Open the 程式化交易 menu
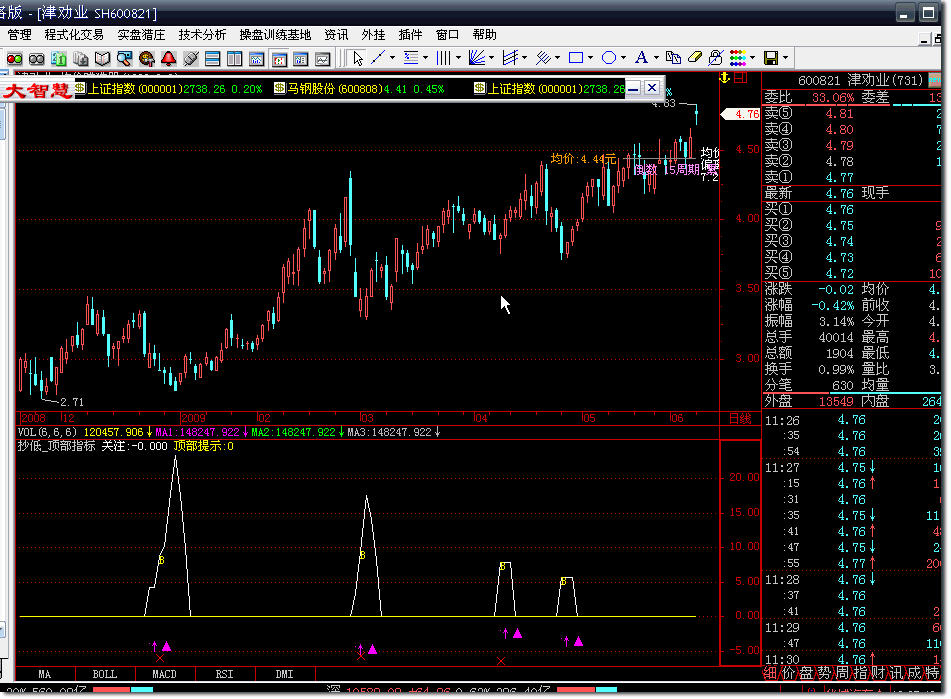Image resolution: width=951 pixels, height=699 pixels. [x=74, y=35]
